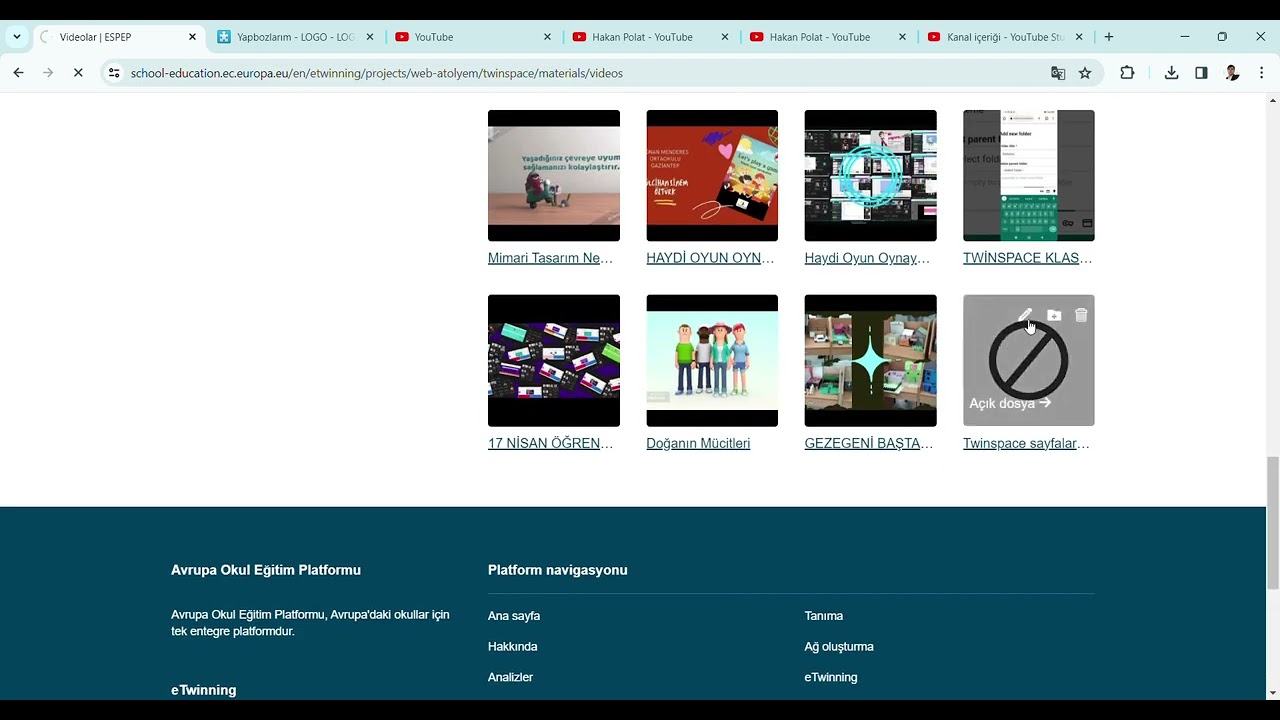Click the TWİNSPACE KLAS... title link

click(1027, 258)
